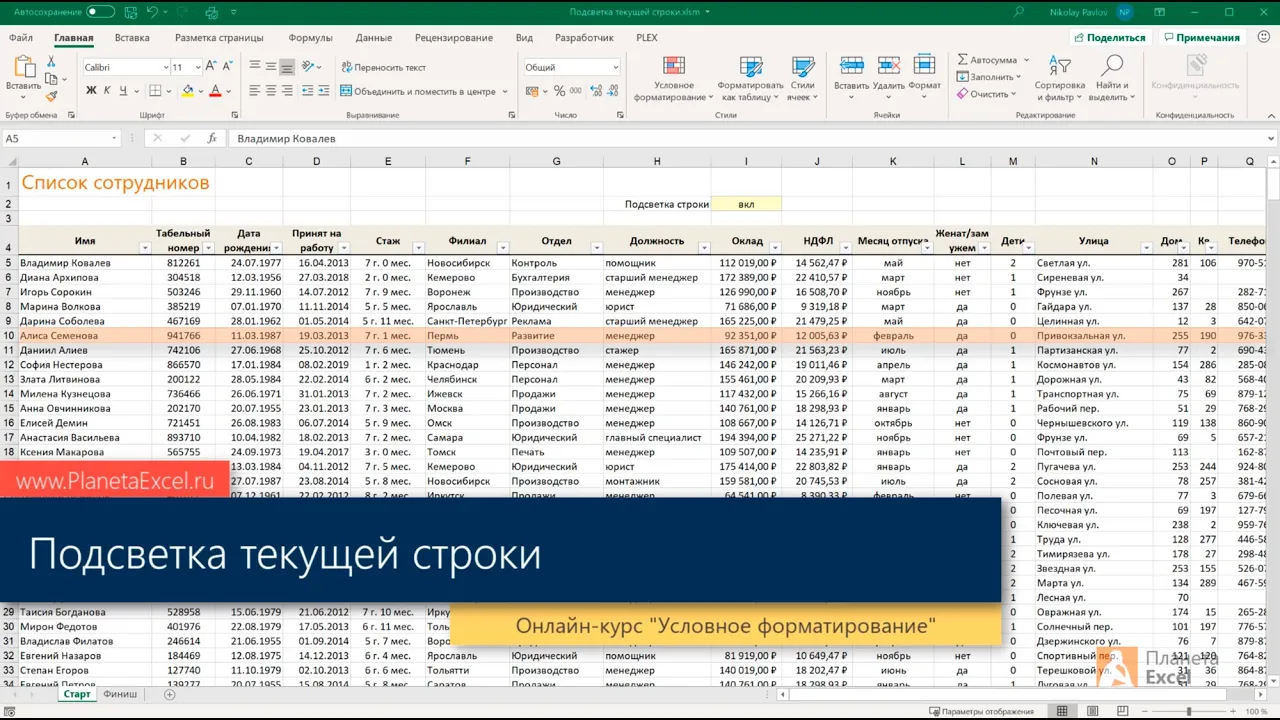Toggle italic (К) formatting

click(x=107, y=91)
